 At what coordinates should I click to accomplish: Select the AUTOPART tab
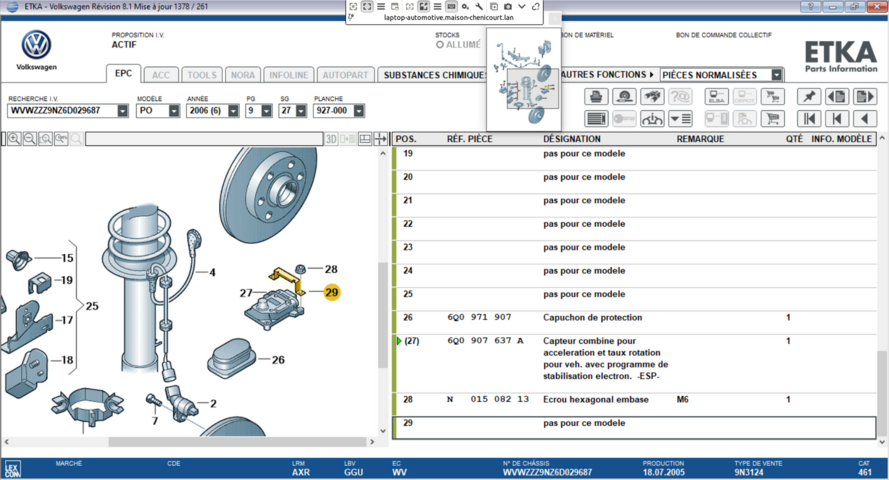coord(345,75)
